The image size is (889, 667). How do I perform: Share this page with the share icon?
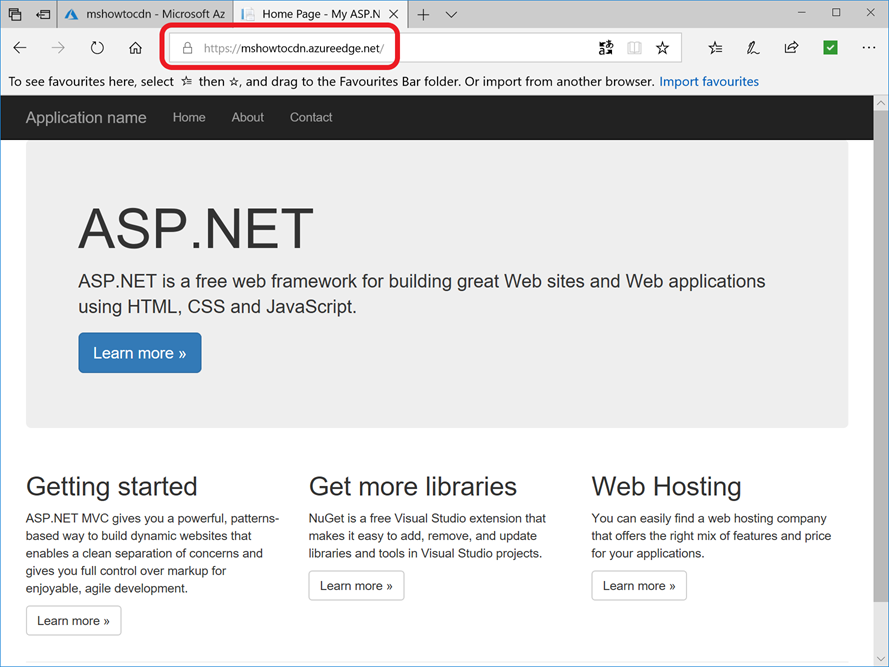[791, 48]
